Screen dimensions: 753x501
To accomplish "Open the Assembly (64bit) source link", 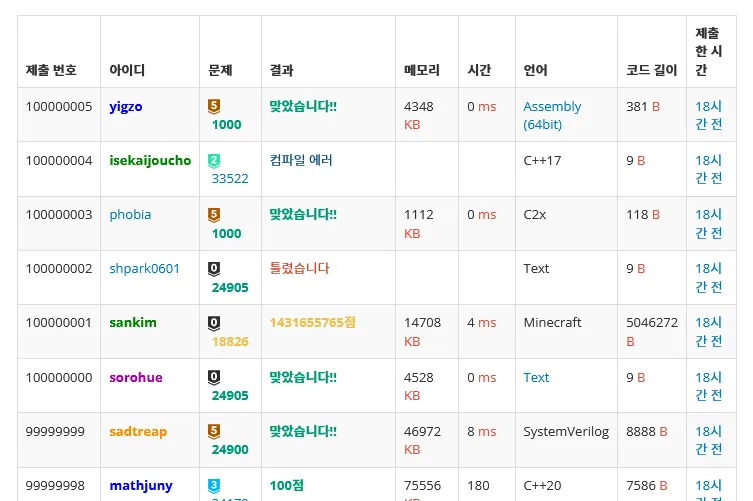I will [552, 116].
